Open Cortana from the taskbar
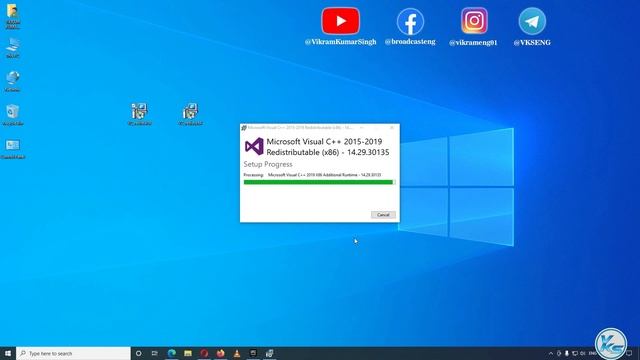The width and height of the screenshot is (640, 360). 138,353
